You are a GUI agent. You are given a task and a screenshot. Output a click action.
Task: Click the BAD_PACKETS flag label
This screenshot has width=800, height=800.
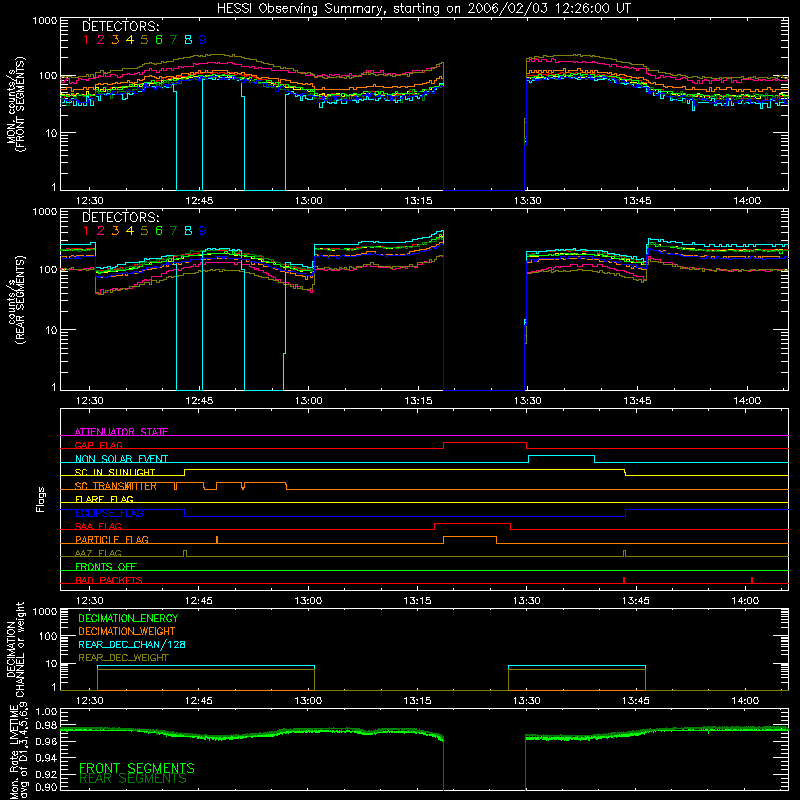(109, 580)
